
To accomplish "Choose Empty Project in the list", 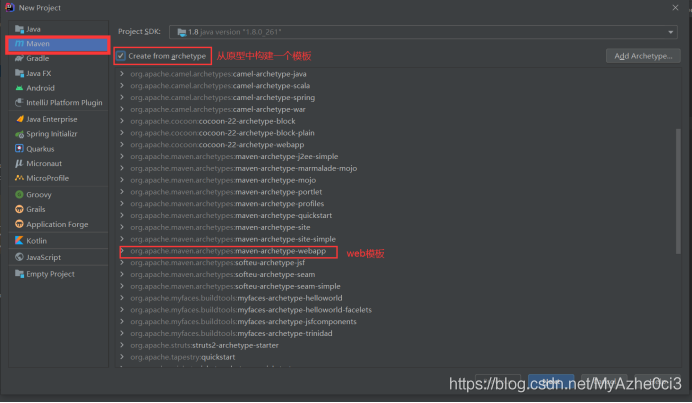I will click(50, 274).
